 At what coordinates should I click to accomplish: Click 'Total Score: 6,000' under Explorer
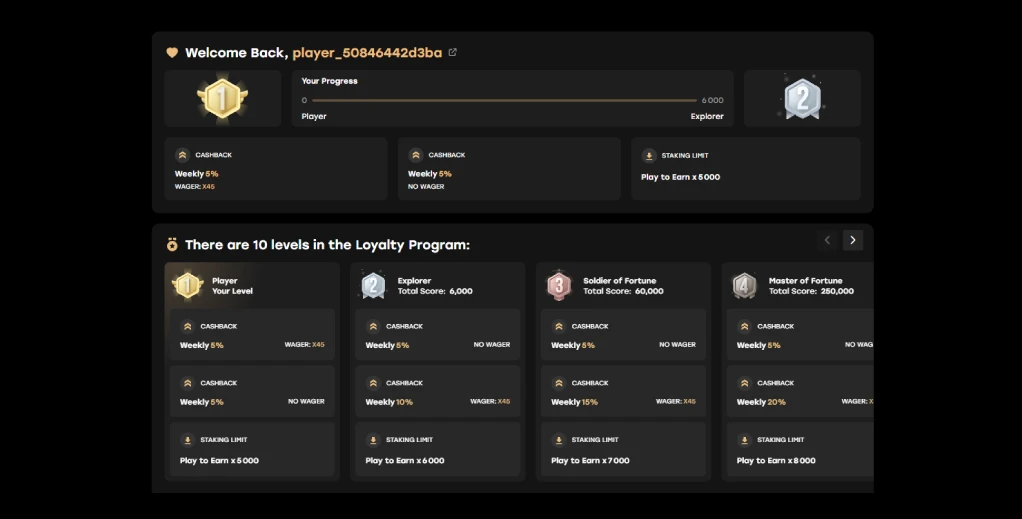tap(435, 291)
